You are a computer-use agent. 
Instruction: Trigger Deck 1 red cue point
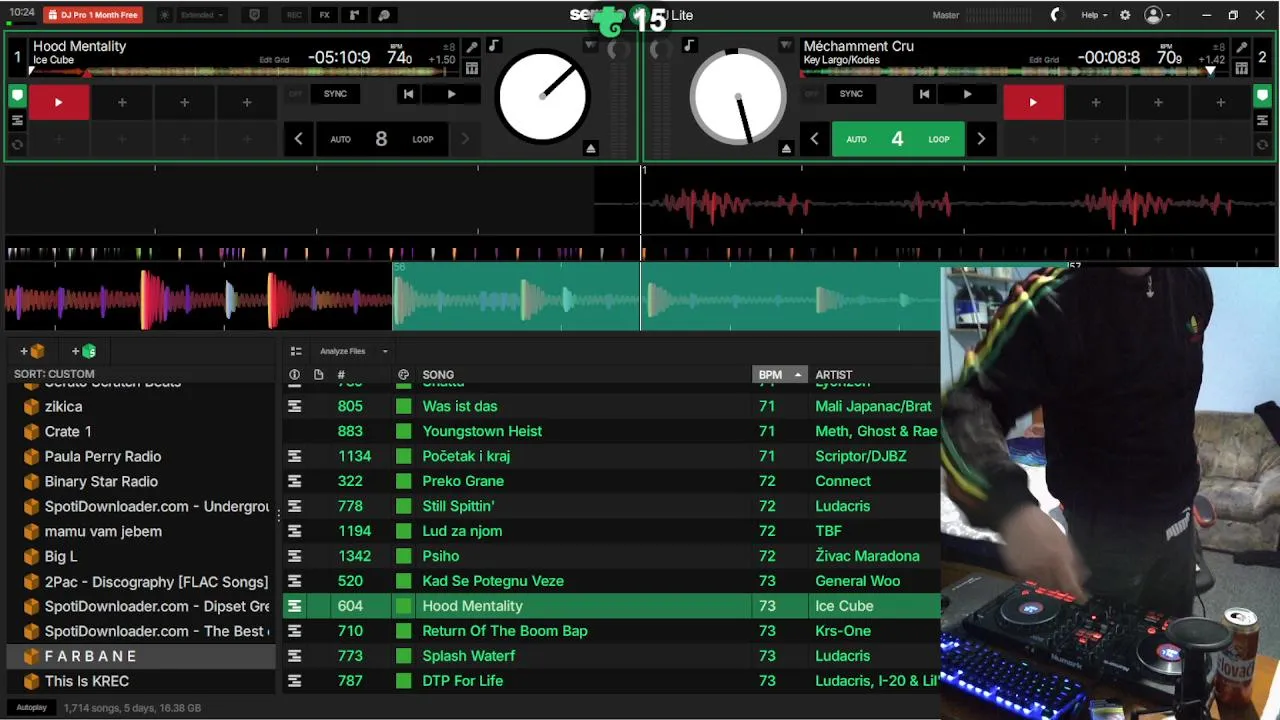tap(58, 102)
